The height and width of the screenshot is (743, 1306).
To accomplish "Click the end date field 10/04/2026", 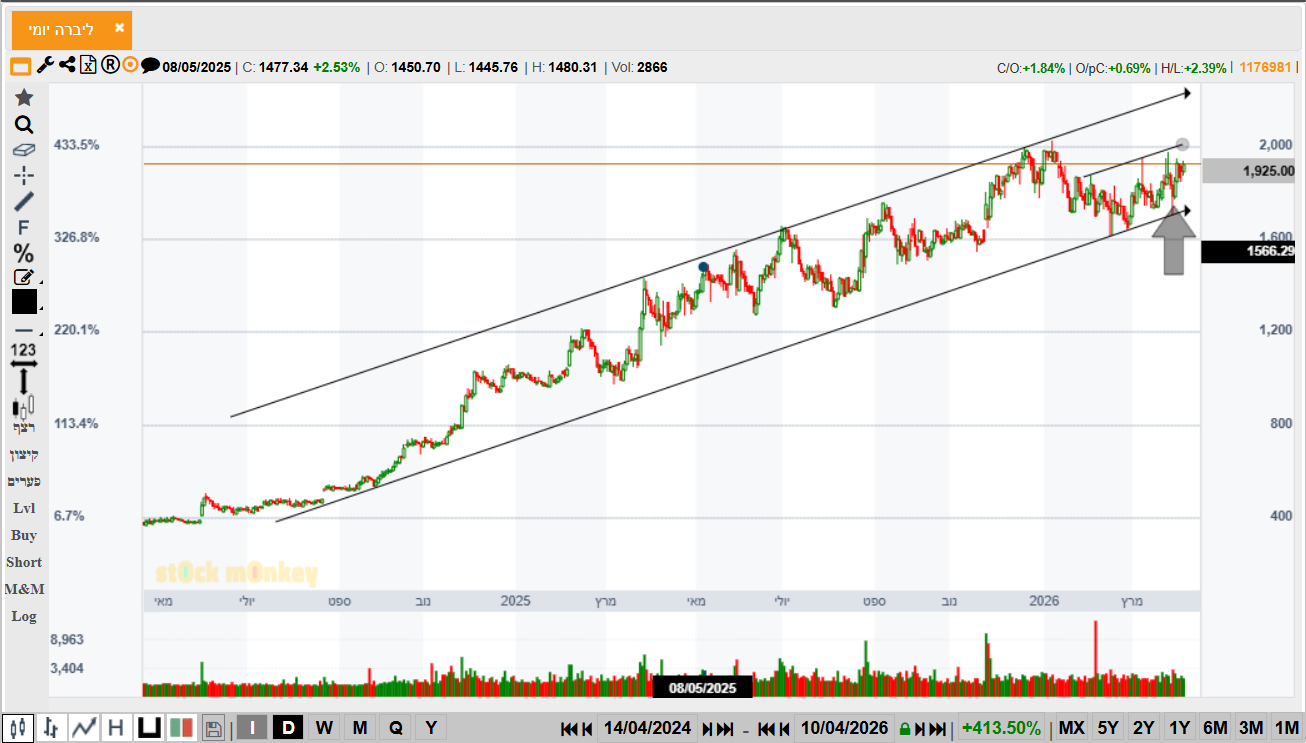I will [x=844, y=728].
